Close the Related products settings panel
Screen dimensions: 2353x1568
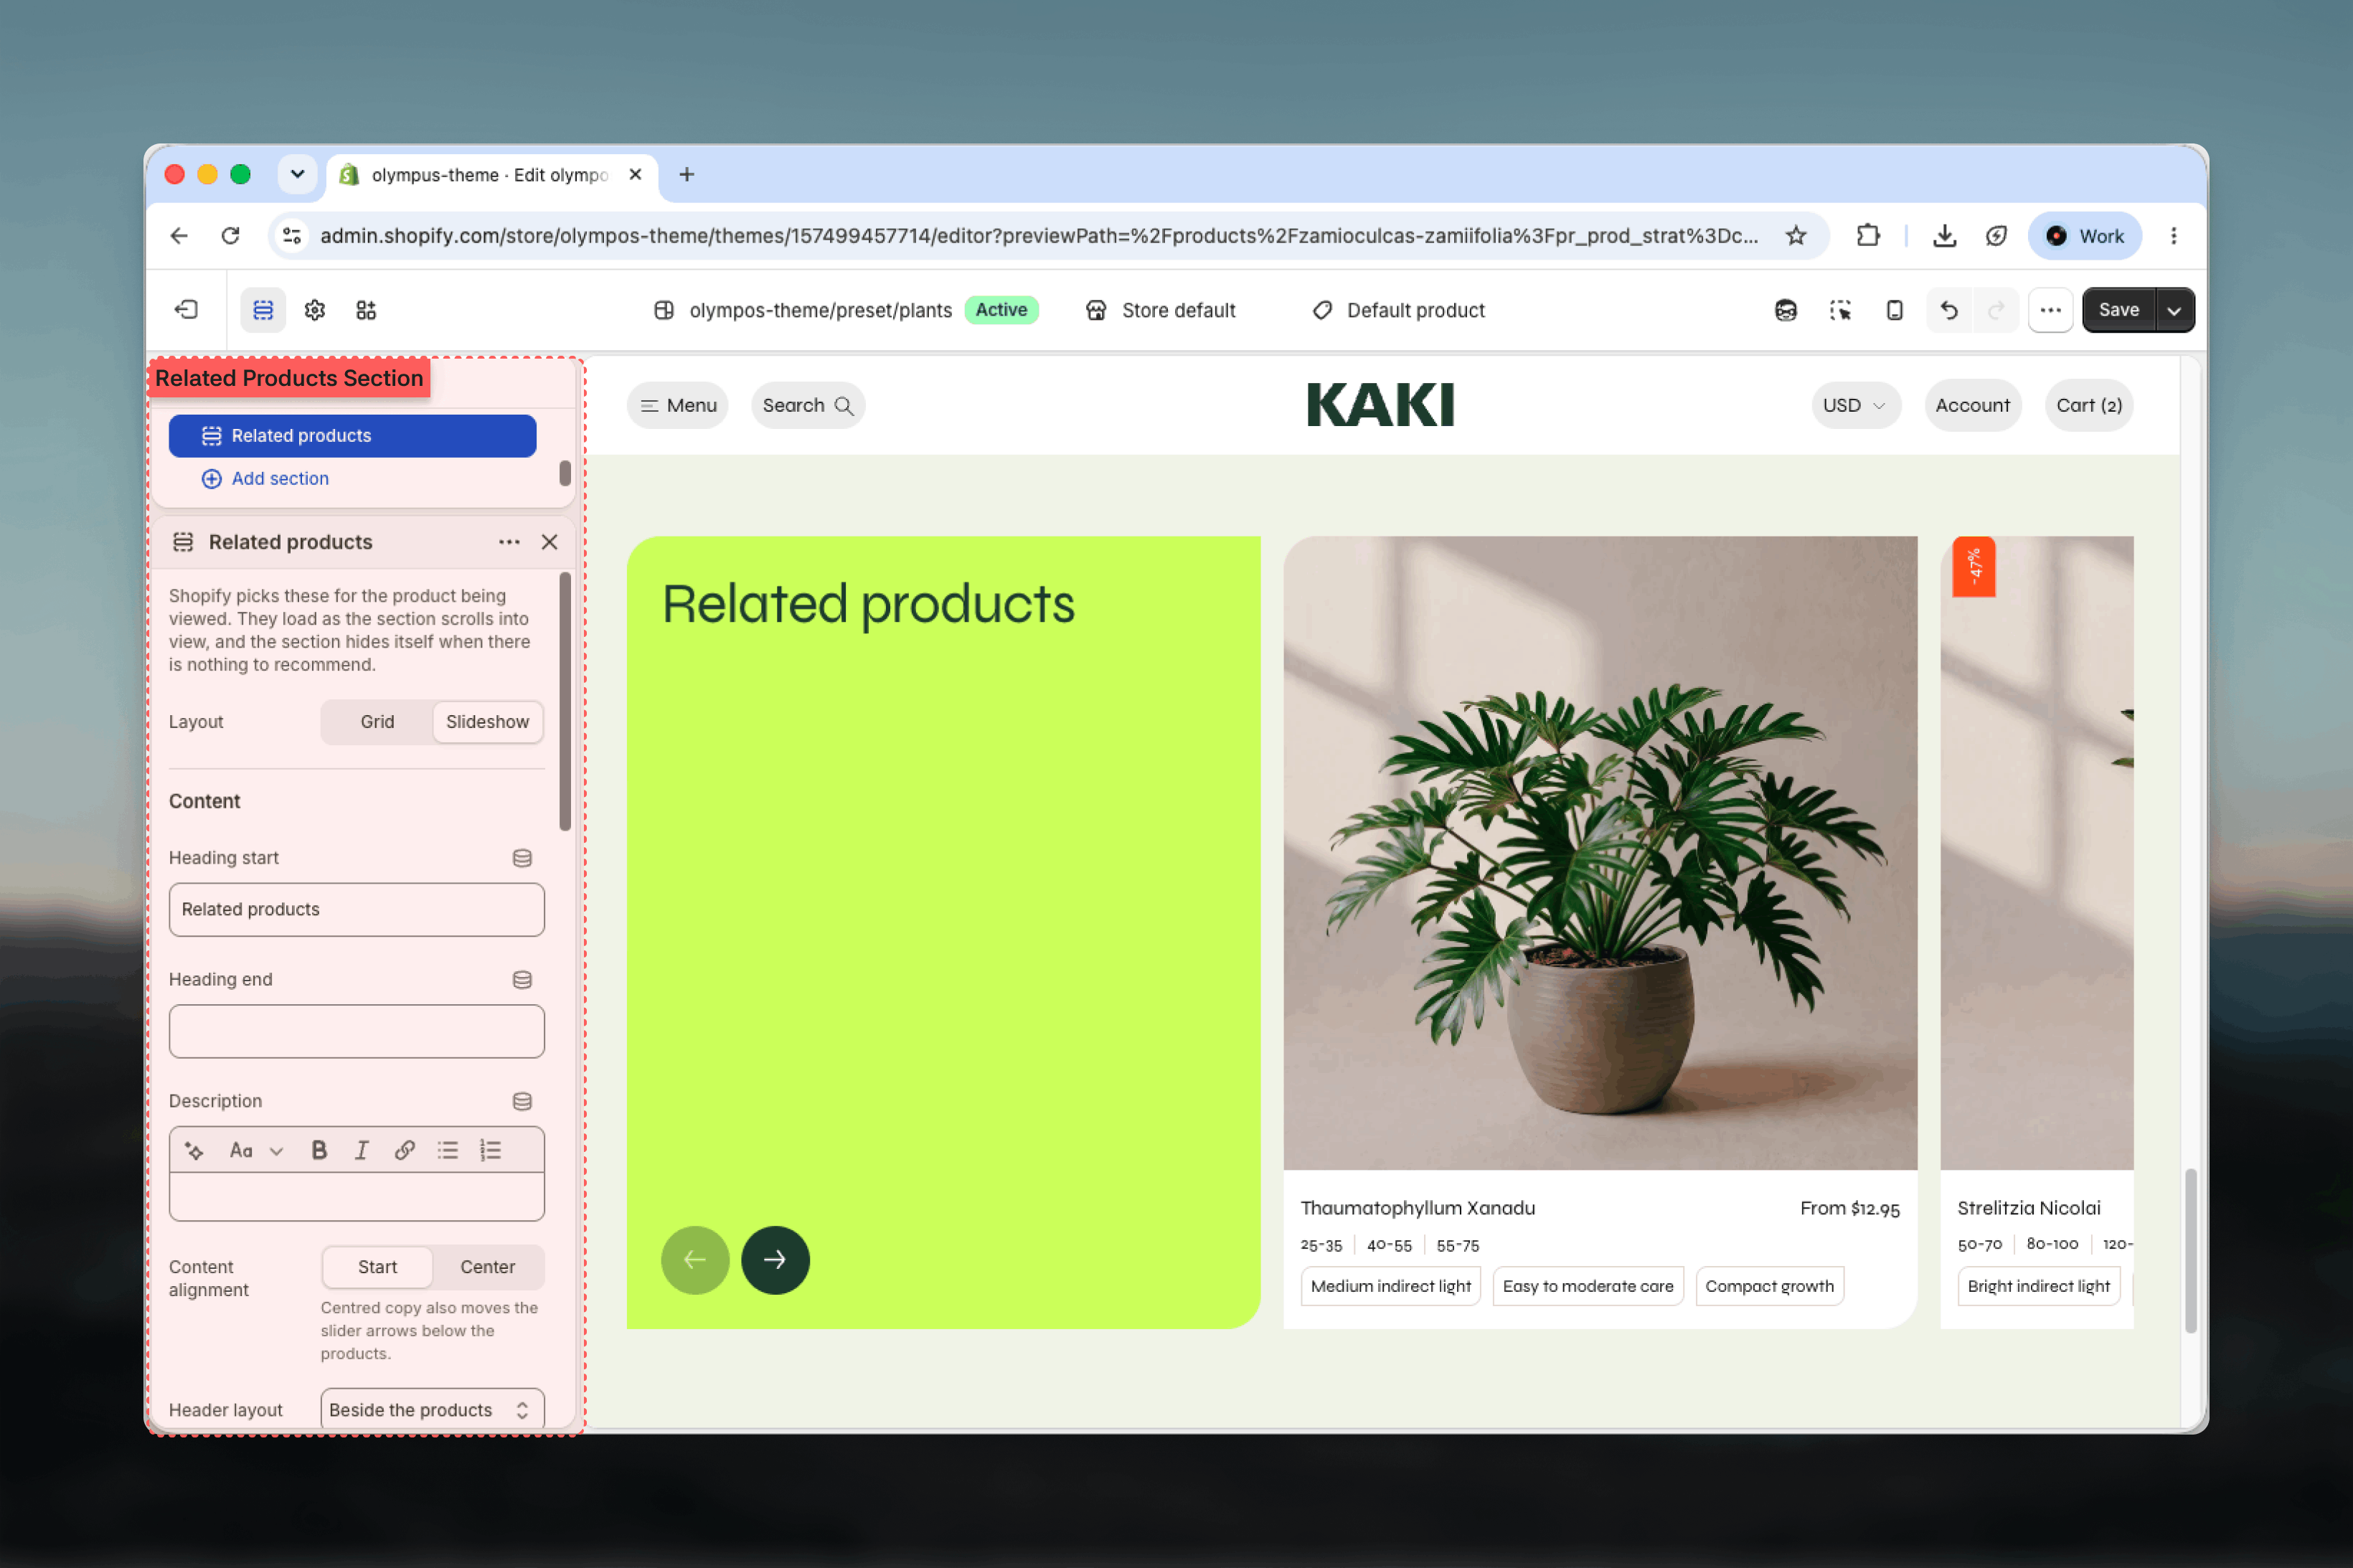pos(549,542)
